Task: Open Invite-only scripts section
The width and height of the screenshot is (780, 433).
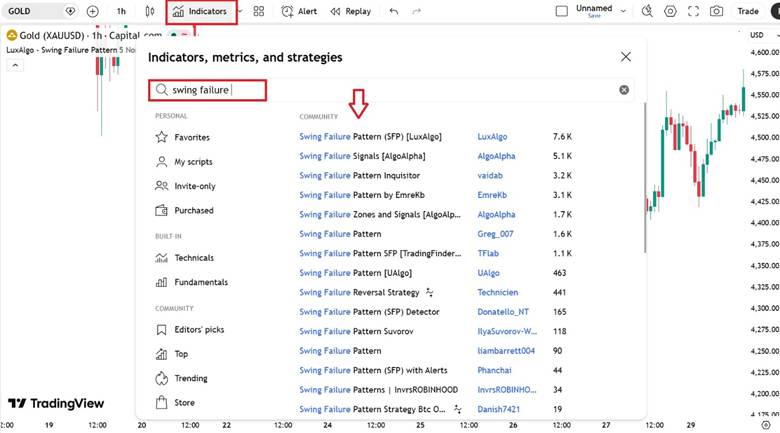Action: pyautogui.click(x=185, y=186)
